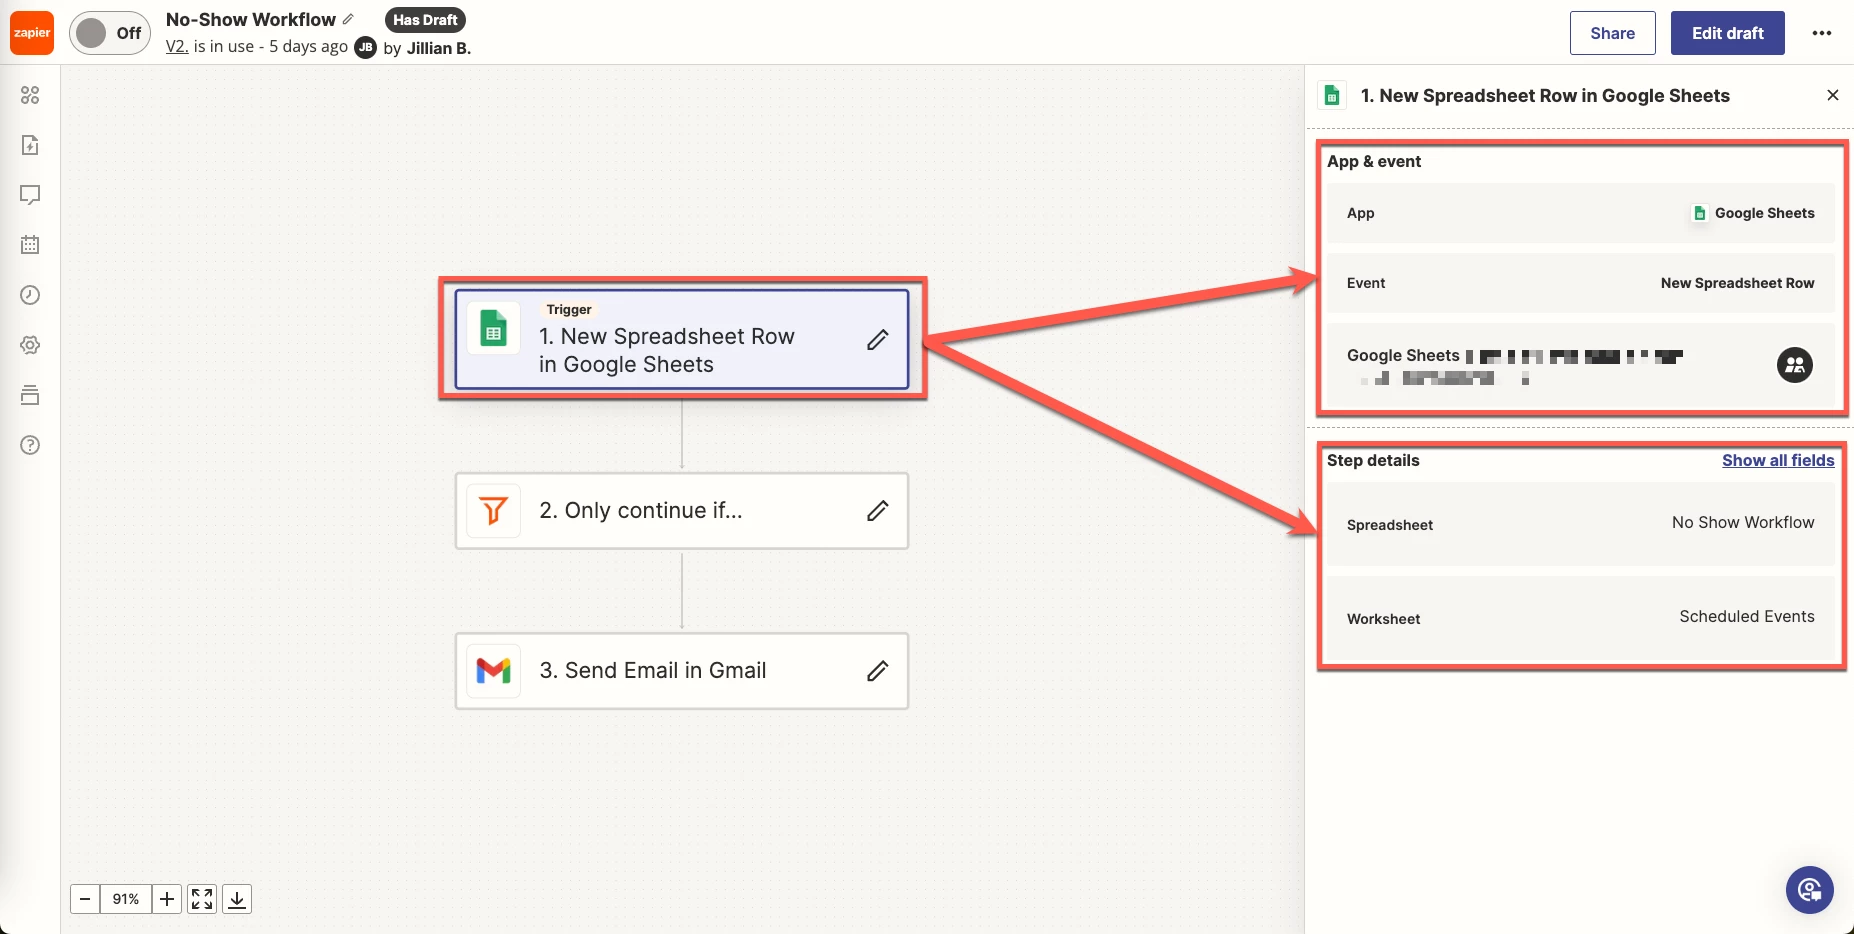Select the Send Email in Gmail step
1854x934 pixels.
pyautogui.click(x=682, y=671)
